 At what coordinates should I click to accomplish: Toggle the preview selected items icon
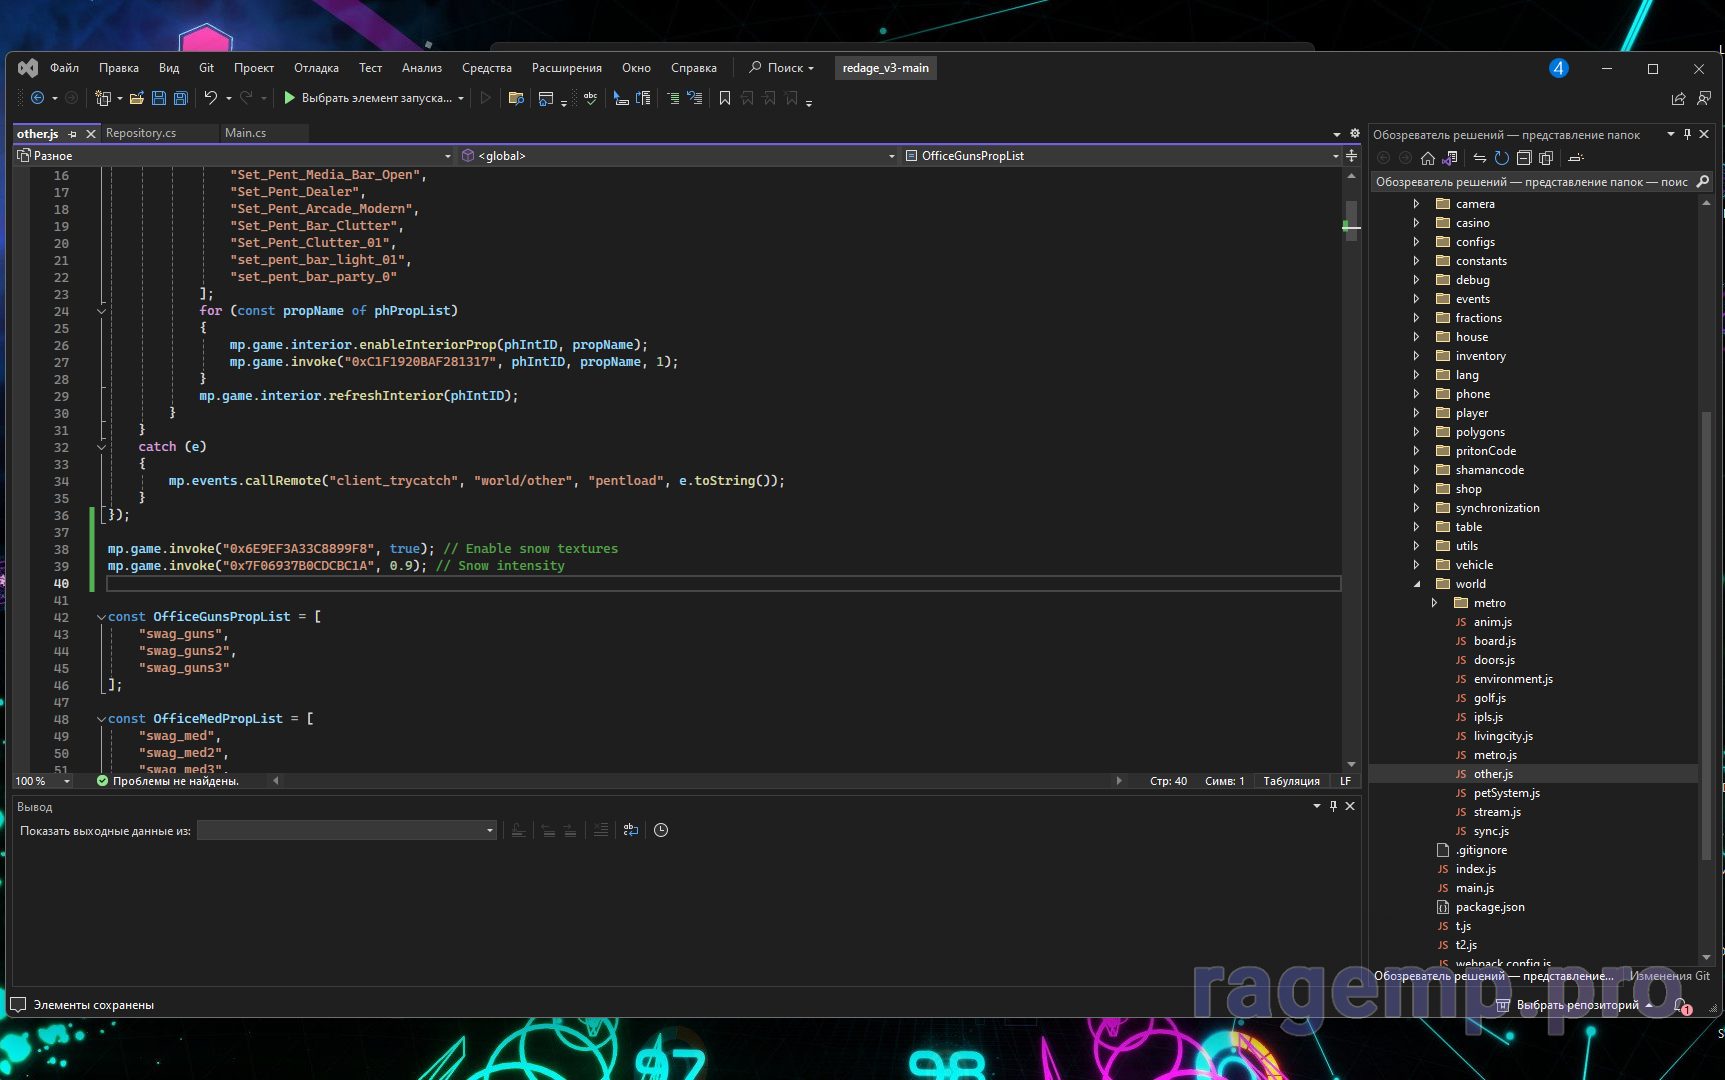pos(1576,158)
